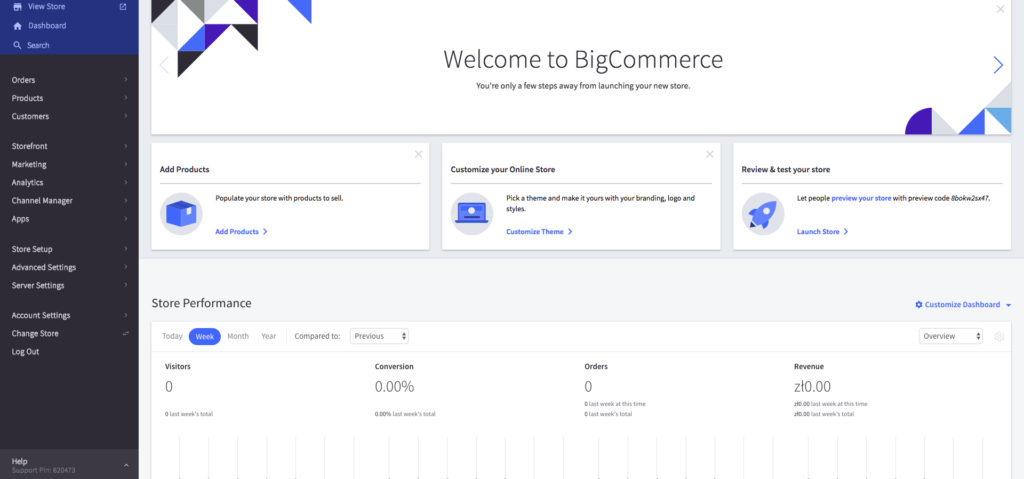The width and height of the screenshot is (1024, 479).
Task: Open the Apps sidebar menu
Action: pyautogui.click(x=69, y=219)
